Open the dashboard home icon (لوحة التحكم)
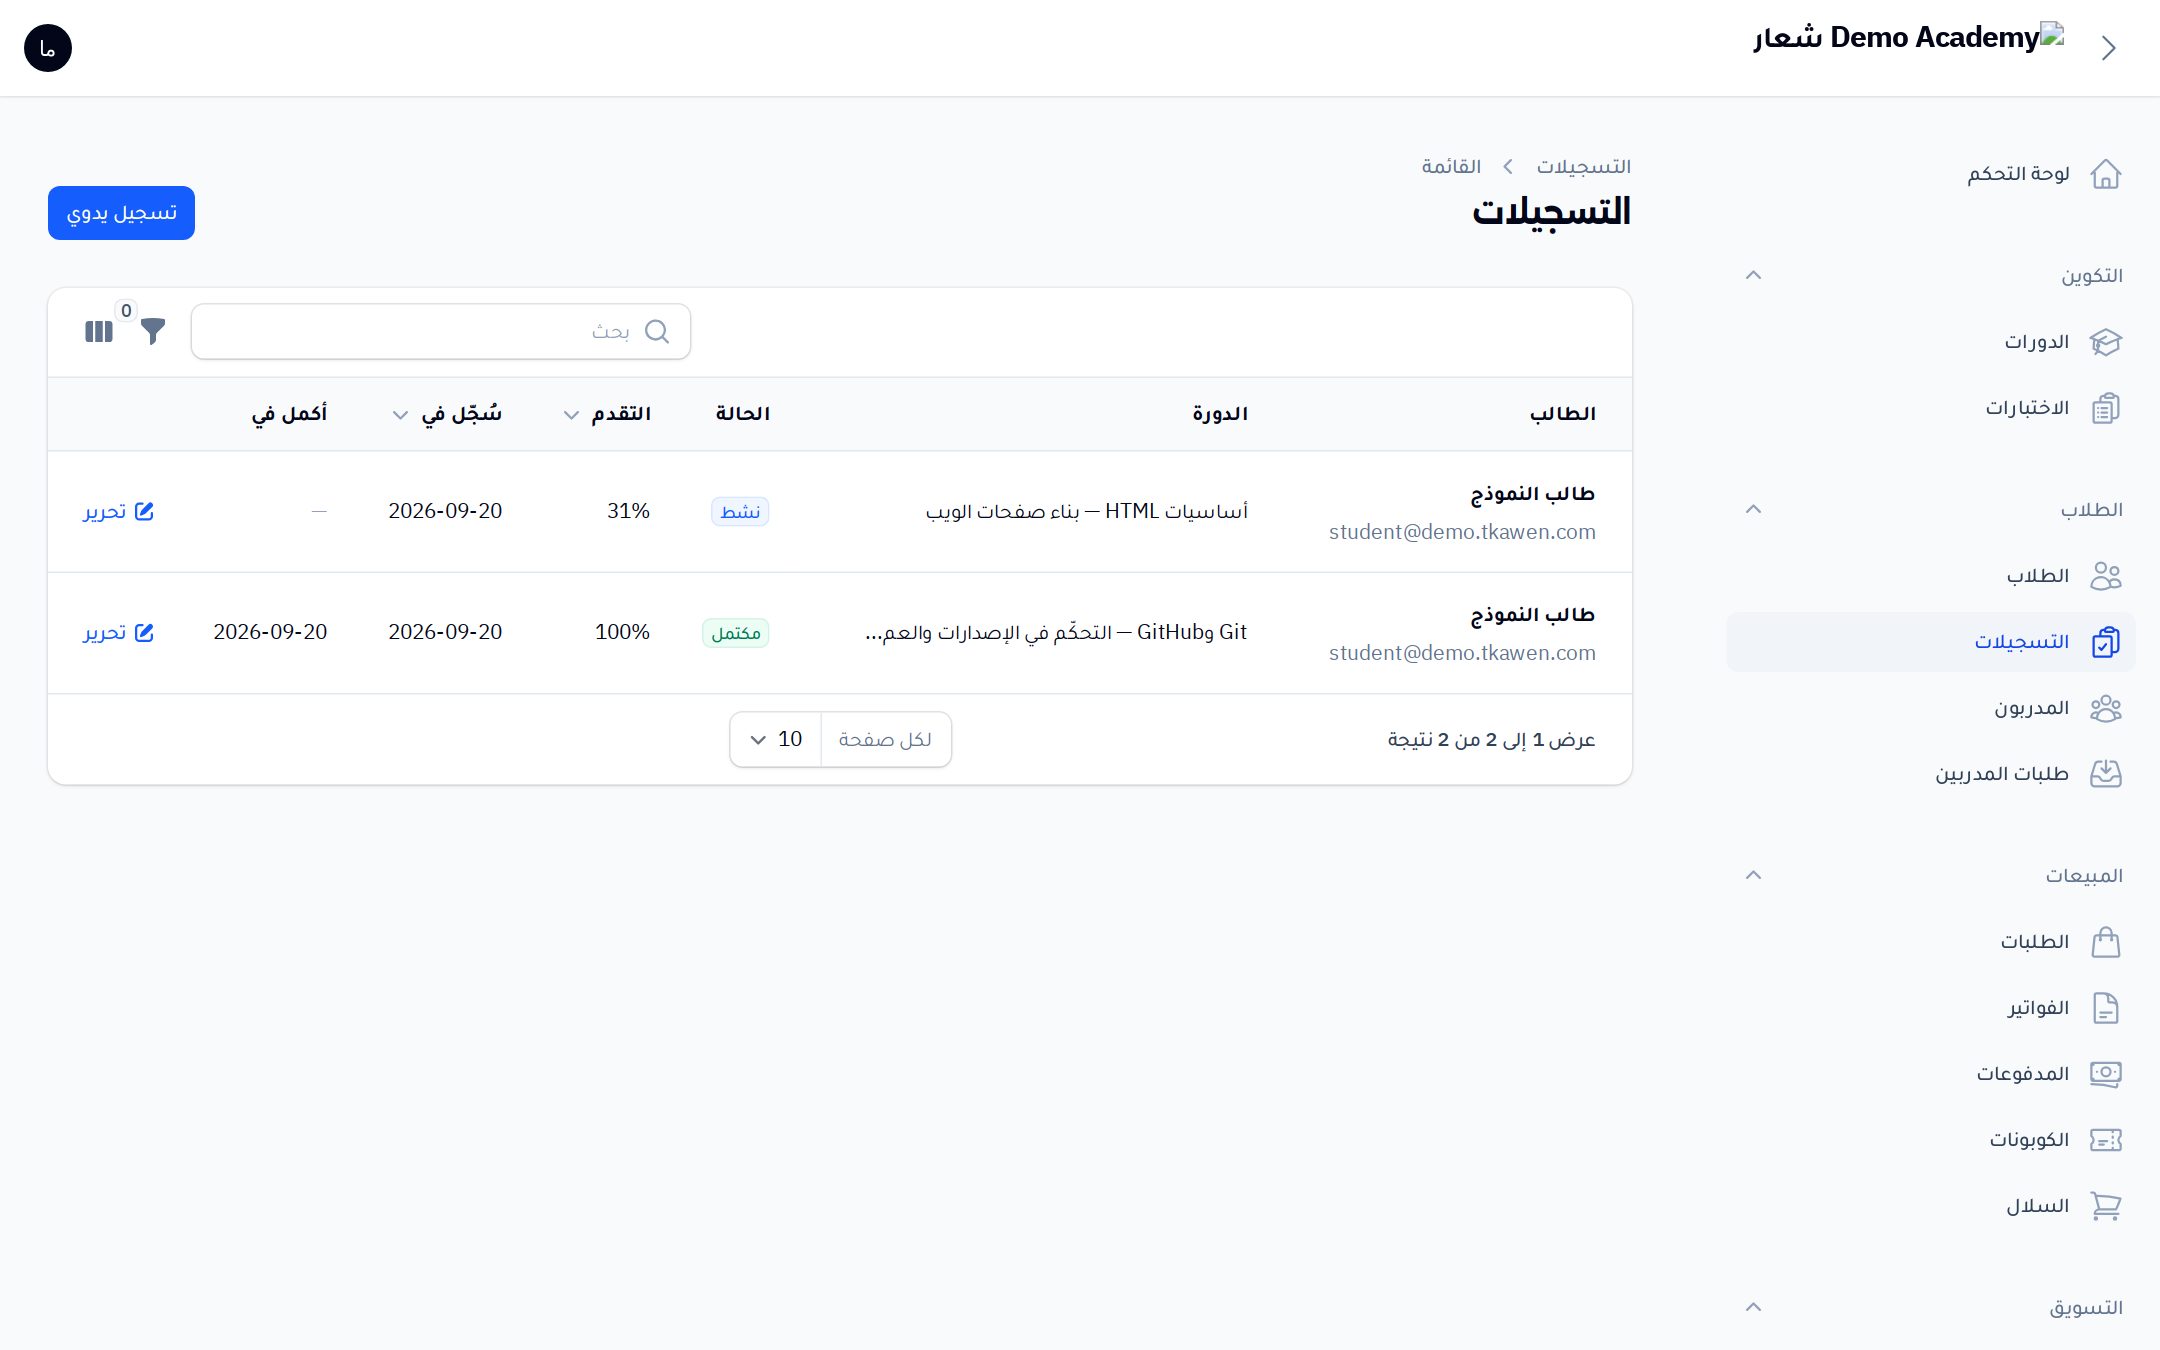 pyautogui.click(x=2105, y=174)
